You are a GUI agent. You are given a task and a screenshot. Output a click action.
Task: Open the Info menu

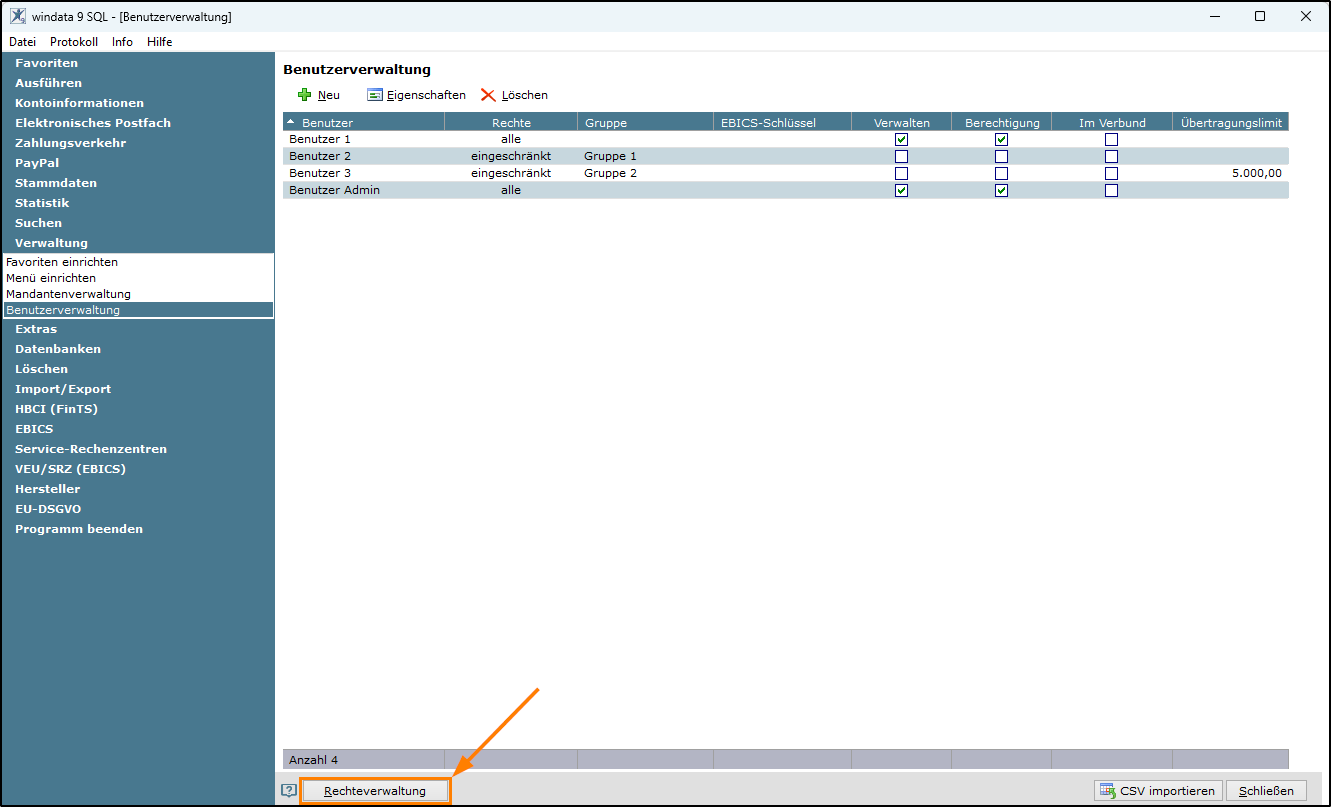point(122,42)
